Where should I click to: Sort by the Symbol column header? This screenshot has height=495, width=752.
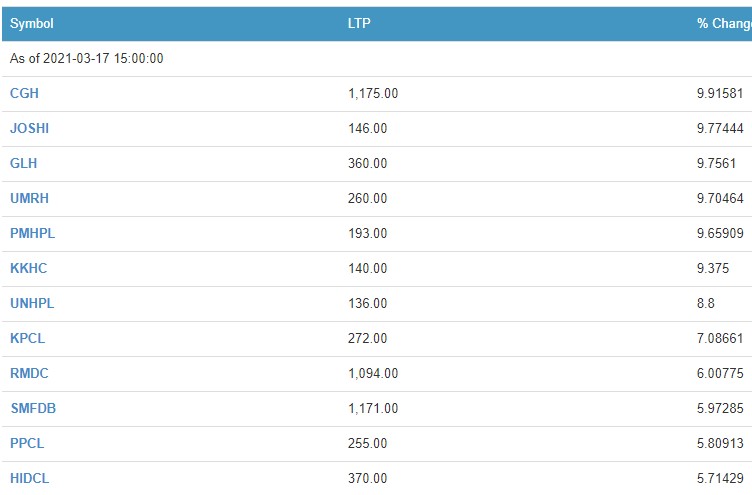32,23
